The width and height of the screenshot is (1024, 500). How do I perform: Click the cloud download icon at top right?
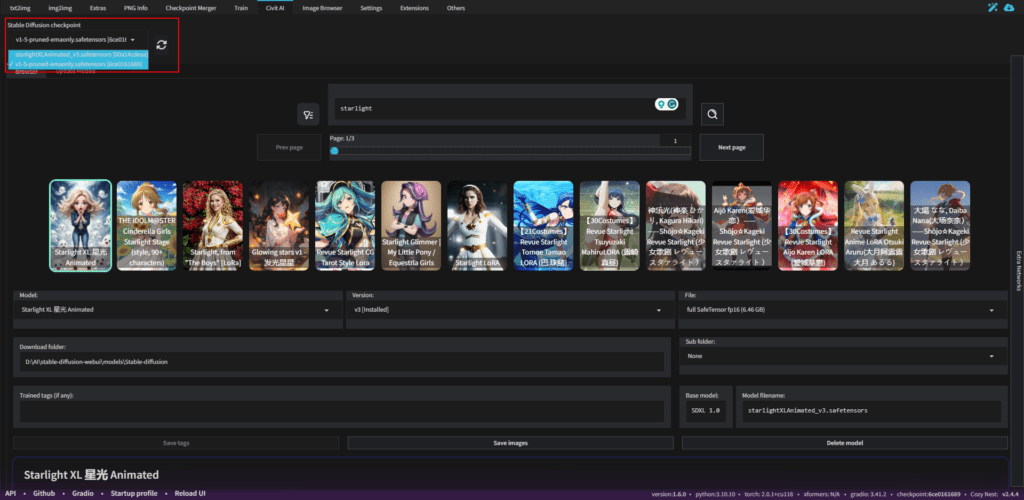tap(1008, 8)
